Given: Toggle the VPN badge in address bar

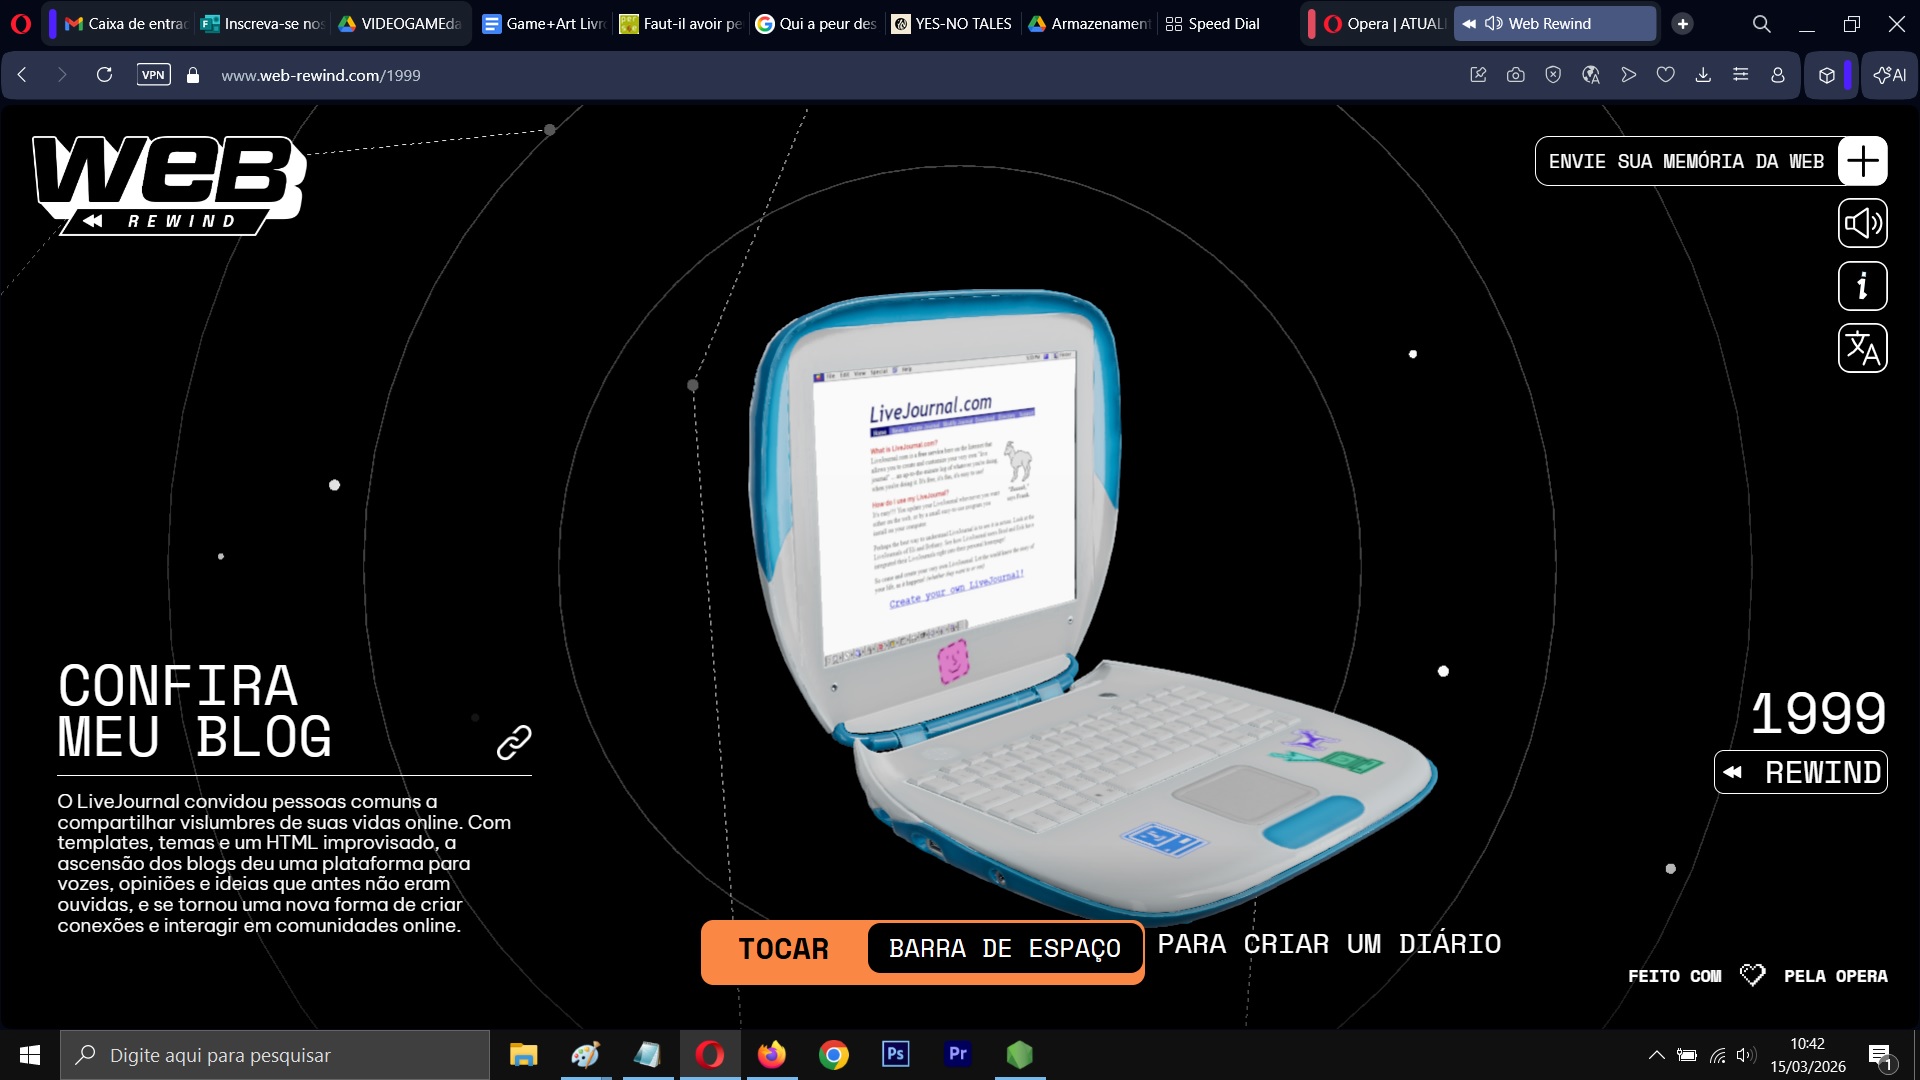Looking at the screenshot, I should 153,75.
